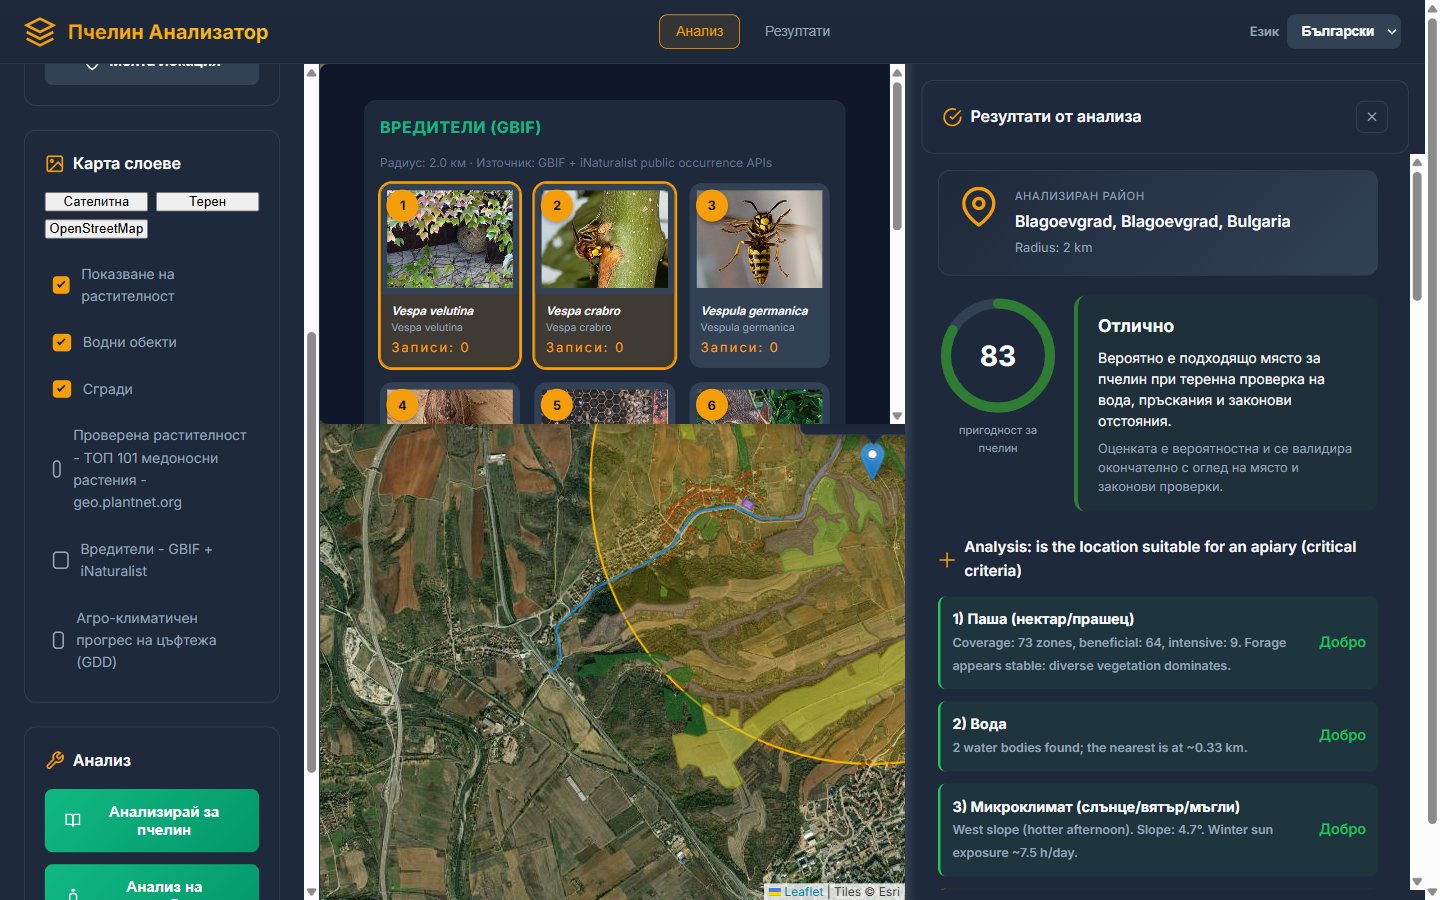
Task: Click the Анализ на button at sidebar bottom
Action: 152,883
